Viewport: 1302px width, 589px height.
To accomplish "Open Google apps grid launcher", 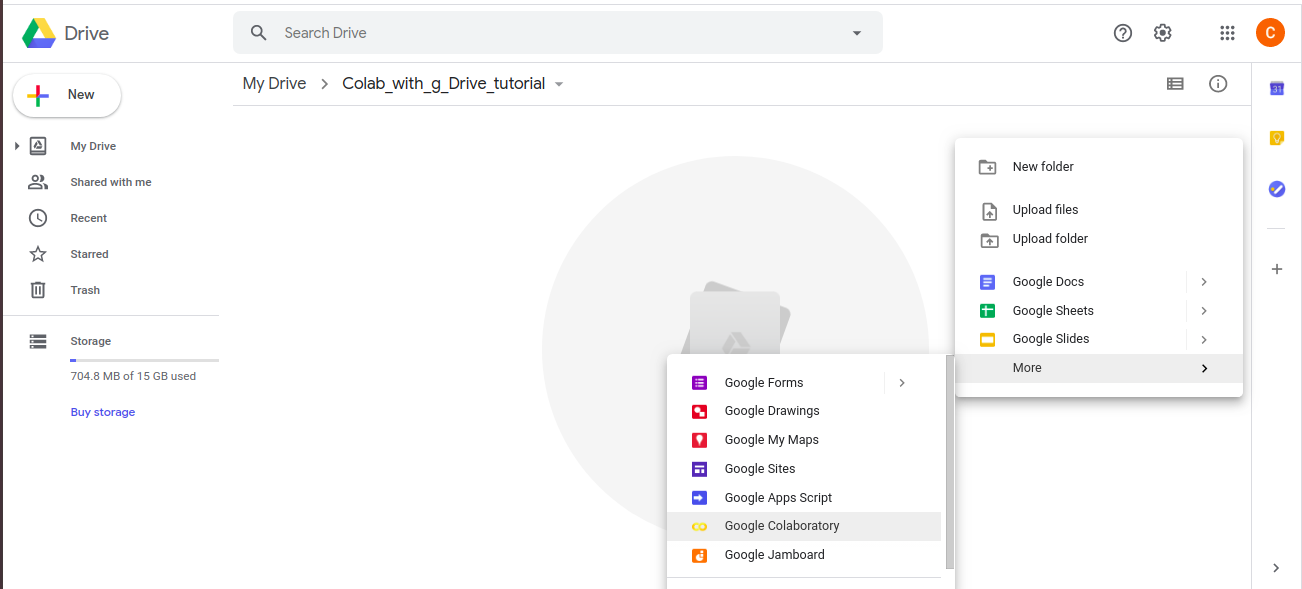I will [1227, 33].
